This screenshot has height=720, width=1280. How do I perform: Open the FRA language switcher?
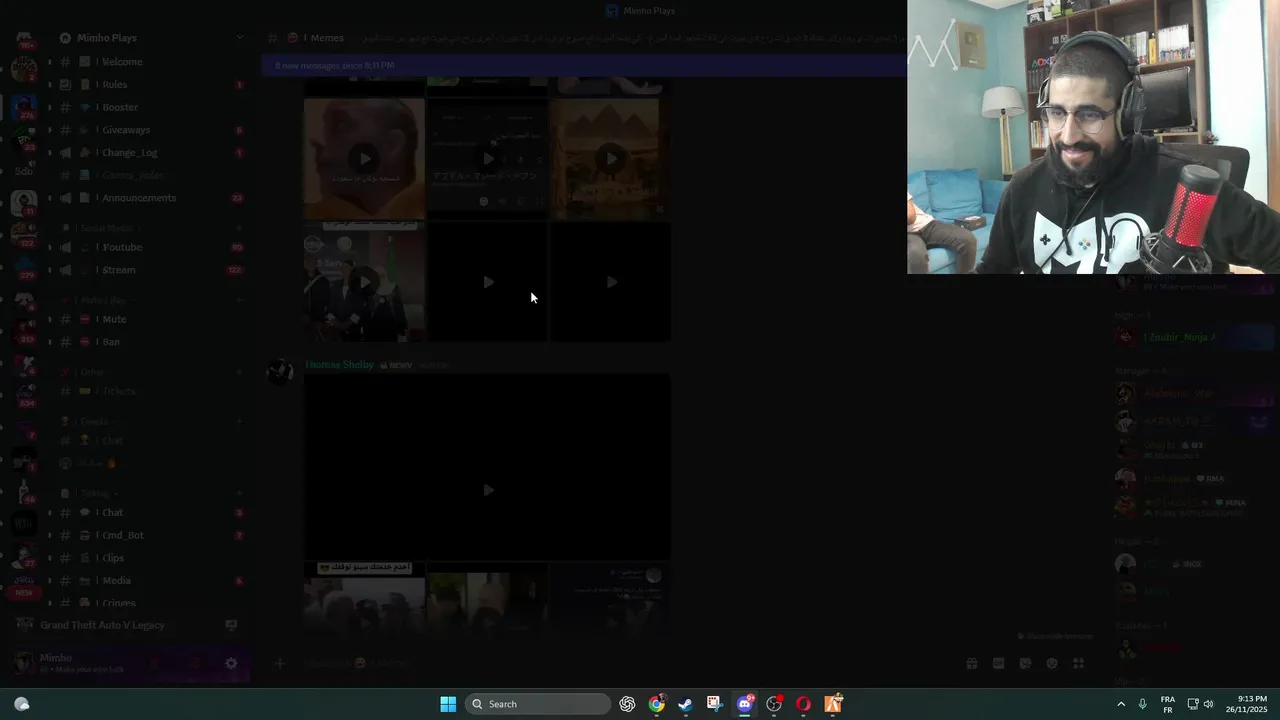[x=1167, y=704]
